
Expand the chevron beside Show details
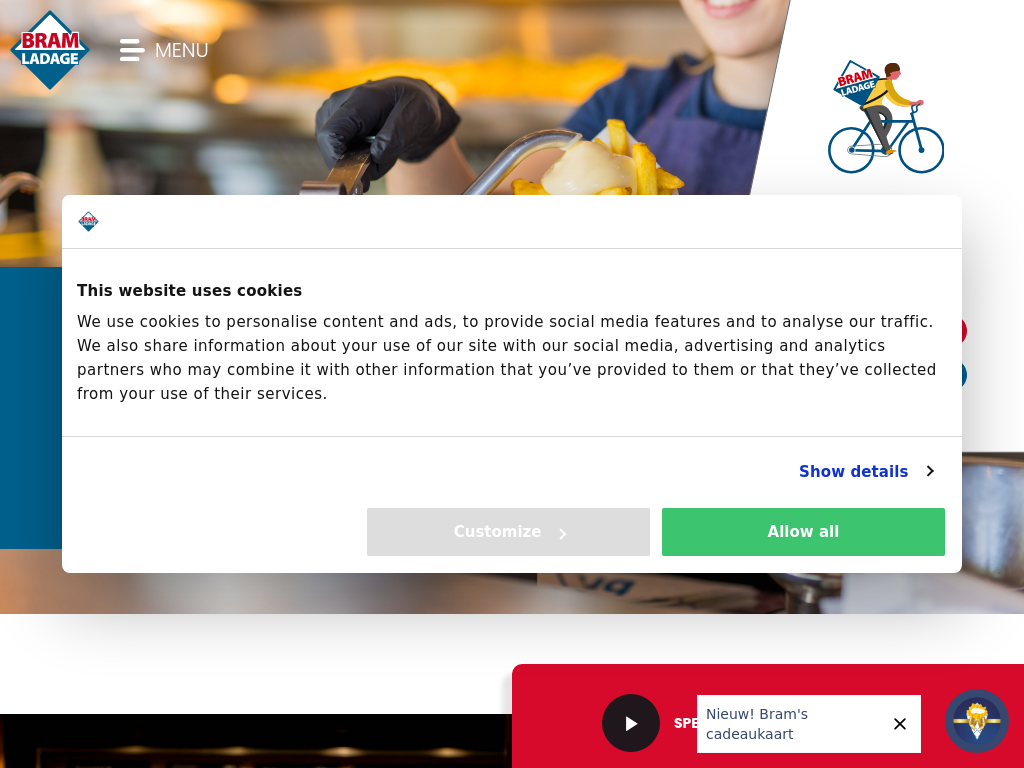(x=931, y=471)
